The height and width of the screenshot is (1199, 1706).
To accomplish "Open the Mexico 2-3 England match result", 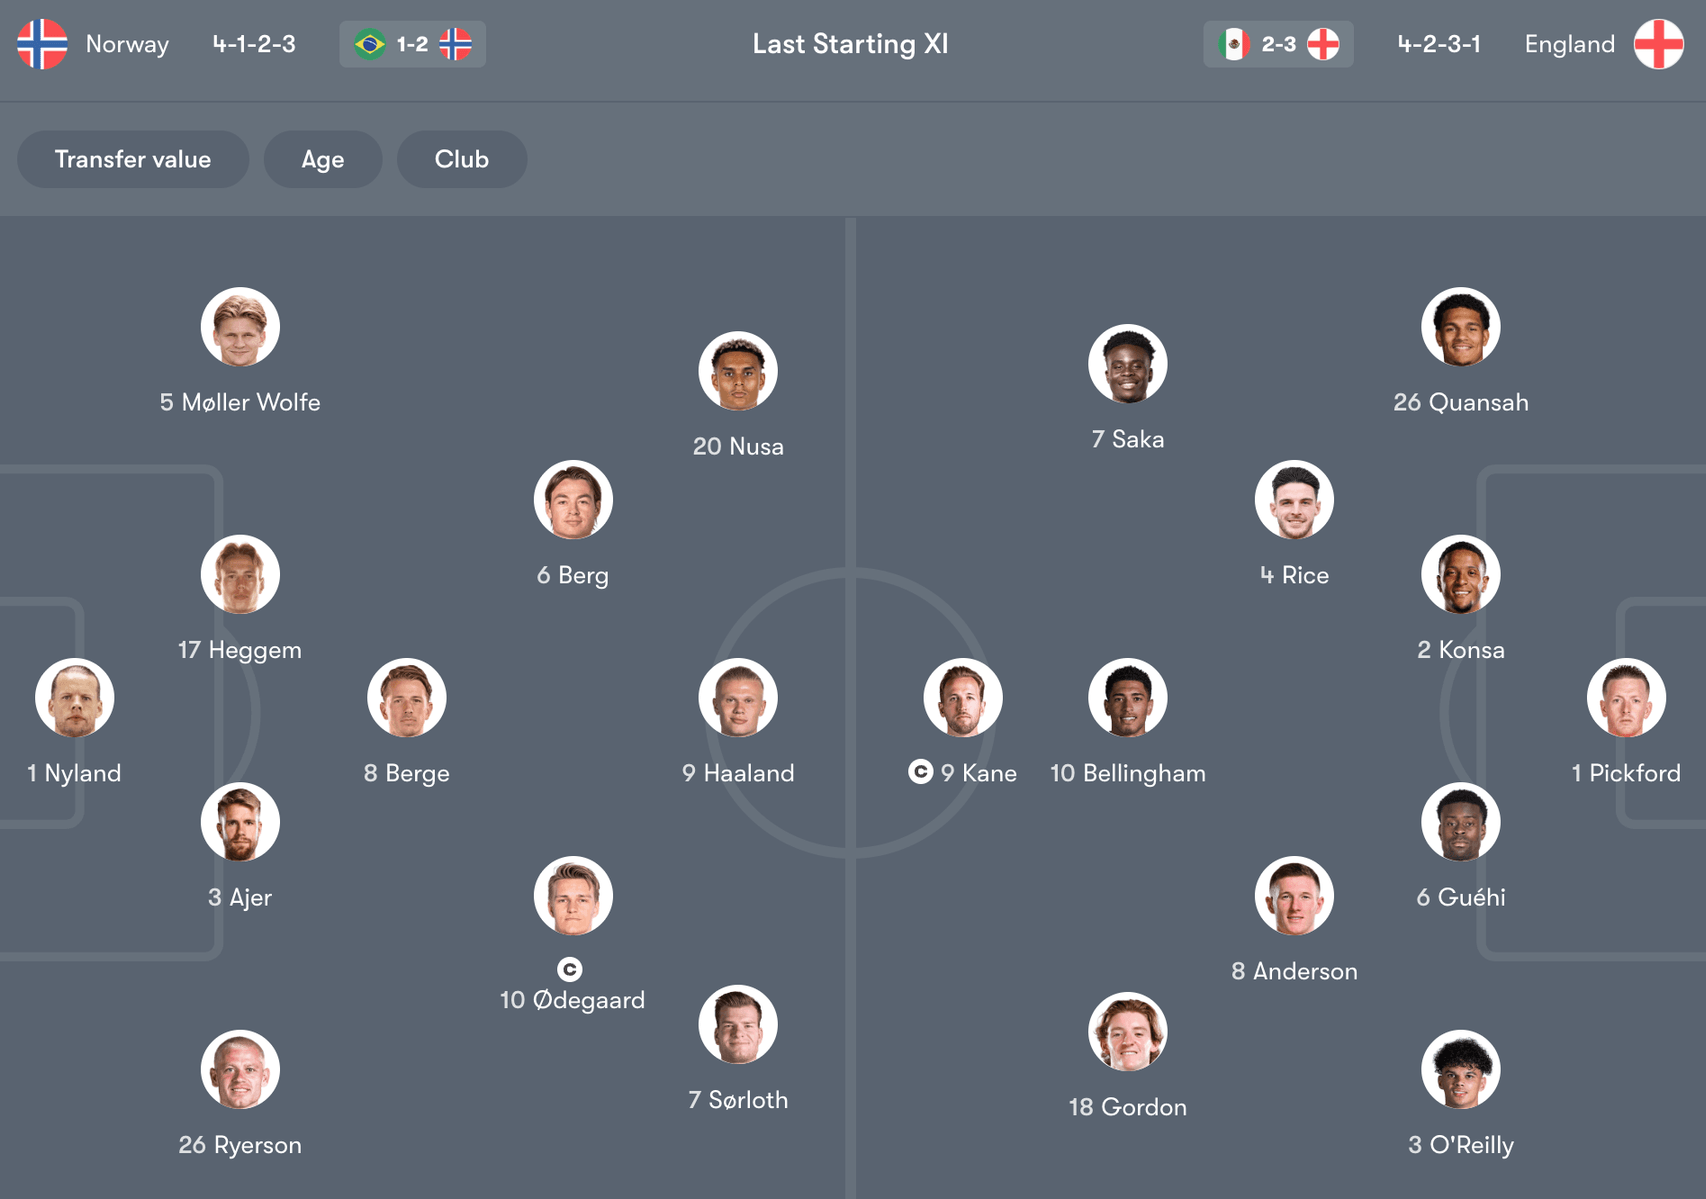I will coord(1278,44).
